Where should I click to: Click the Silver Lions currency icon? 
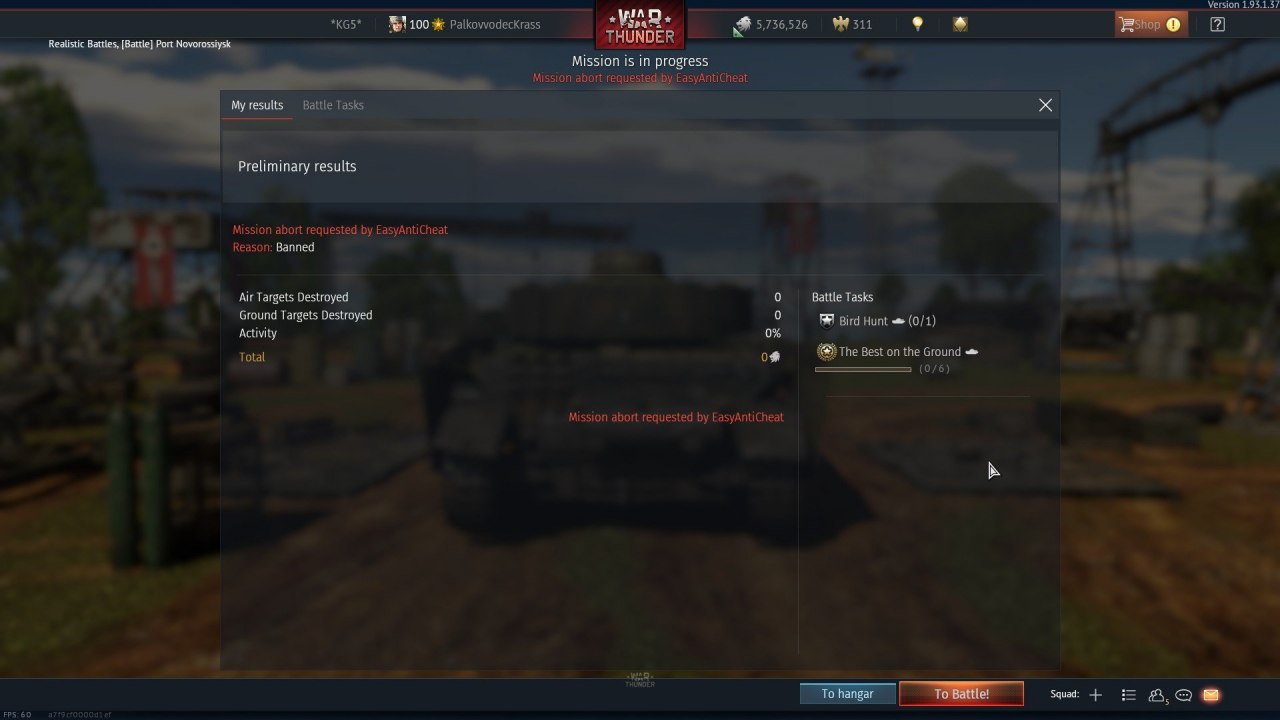coord(742,25)
